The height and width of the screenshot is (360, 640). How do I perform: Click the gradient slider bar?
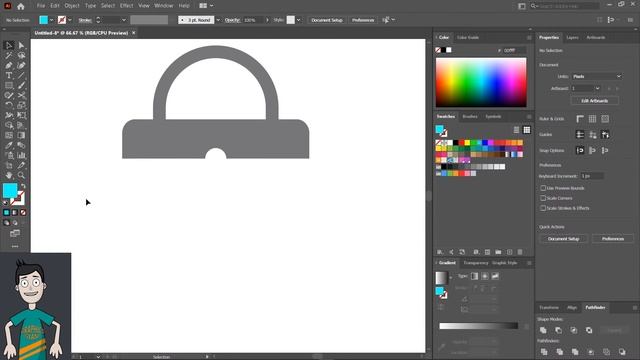coord(478,326)
